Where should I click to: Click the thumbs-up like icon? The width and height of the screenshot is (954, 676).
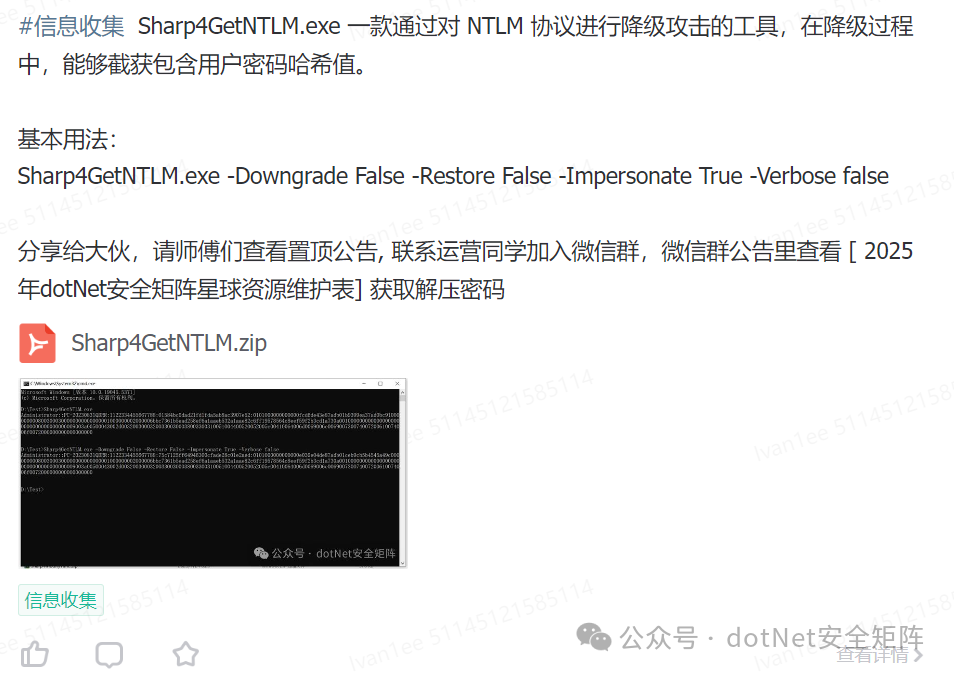tap(35, 655)
